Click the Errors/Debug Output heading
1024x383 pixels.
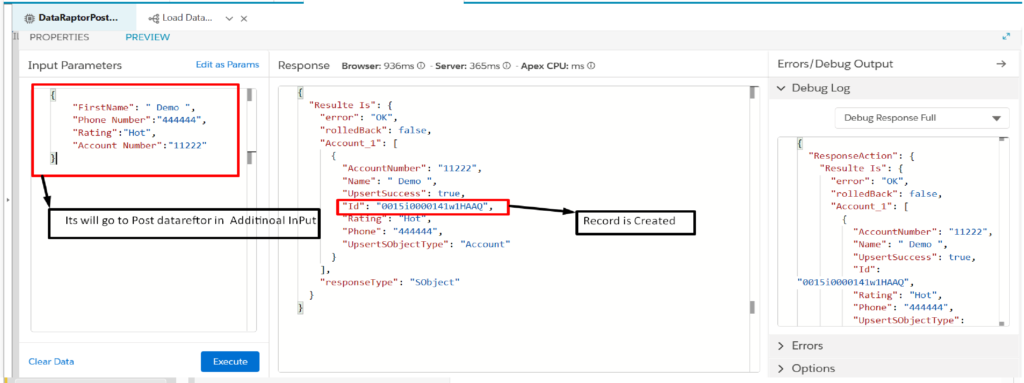point(835,64)
